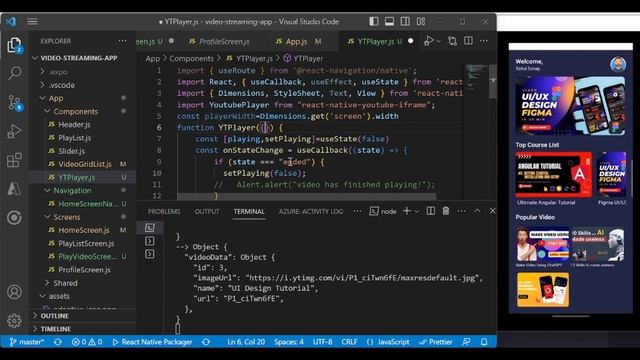Toggle the secondary side bar layout icon
The width and height of the screenshot is (640, 360).
point(405,22)
